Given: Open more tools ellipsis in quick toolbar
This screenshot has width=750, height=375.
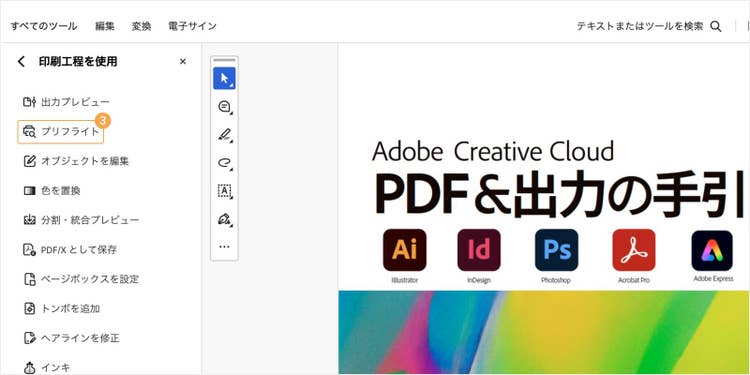Looking at the screenshot, I should 224,247.
